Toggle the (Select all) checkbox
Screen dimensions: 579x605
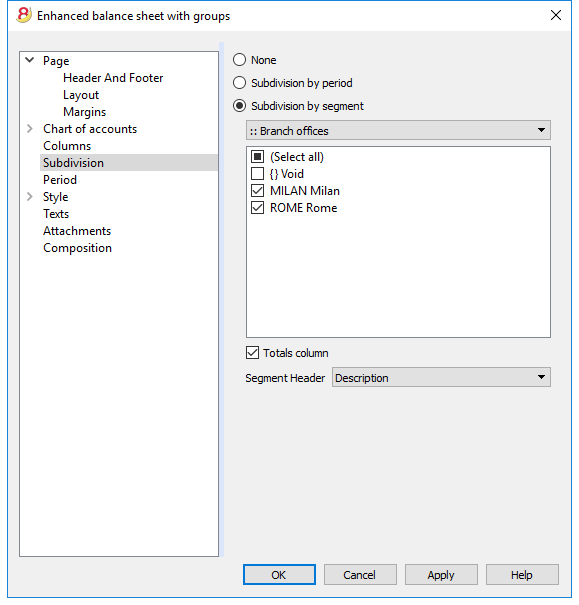tap(257, 157)
